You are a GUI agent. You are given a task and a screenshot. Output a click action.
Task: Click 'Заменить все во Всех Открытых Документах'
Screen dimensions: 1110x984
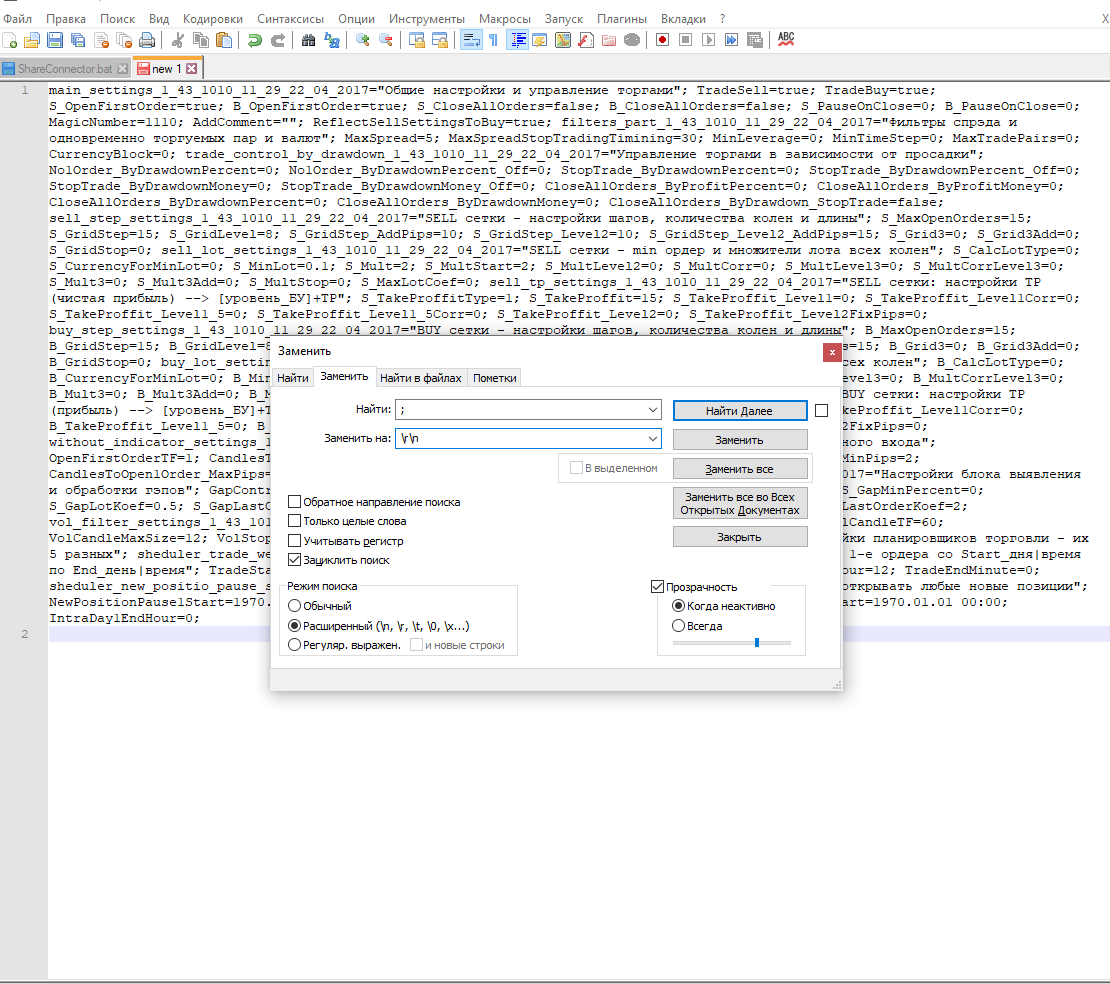[x=740, y=503]
